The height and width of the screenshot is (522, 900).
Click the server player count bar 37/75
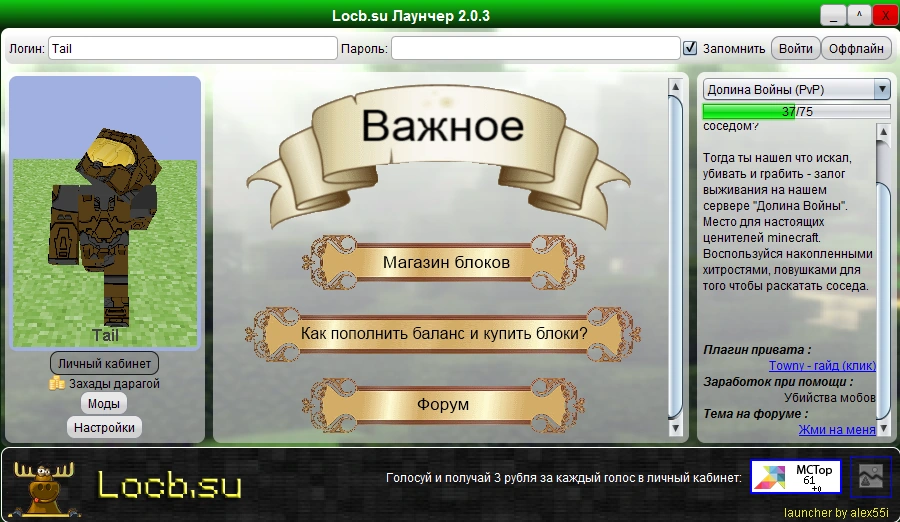(796, 111)
